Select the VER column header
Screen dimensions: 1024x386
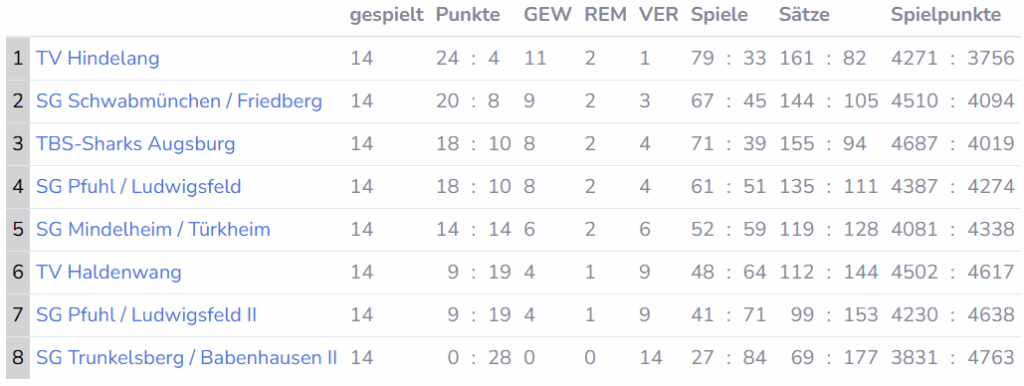point(658,16)
